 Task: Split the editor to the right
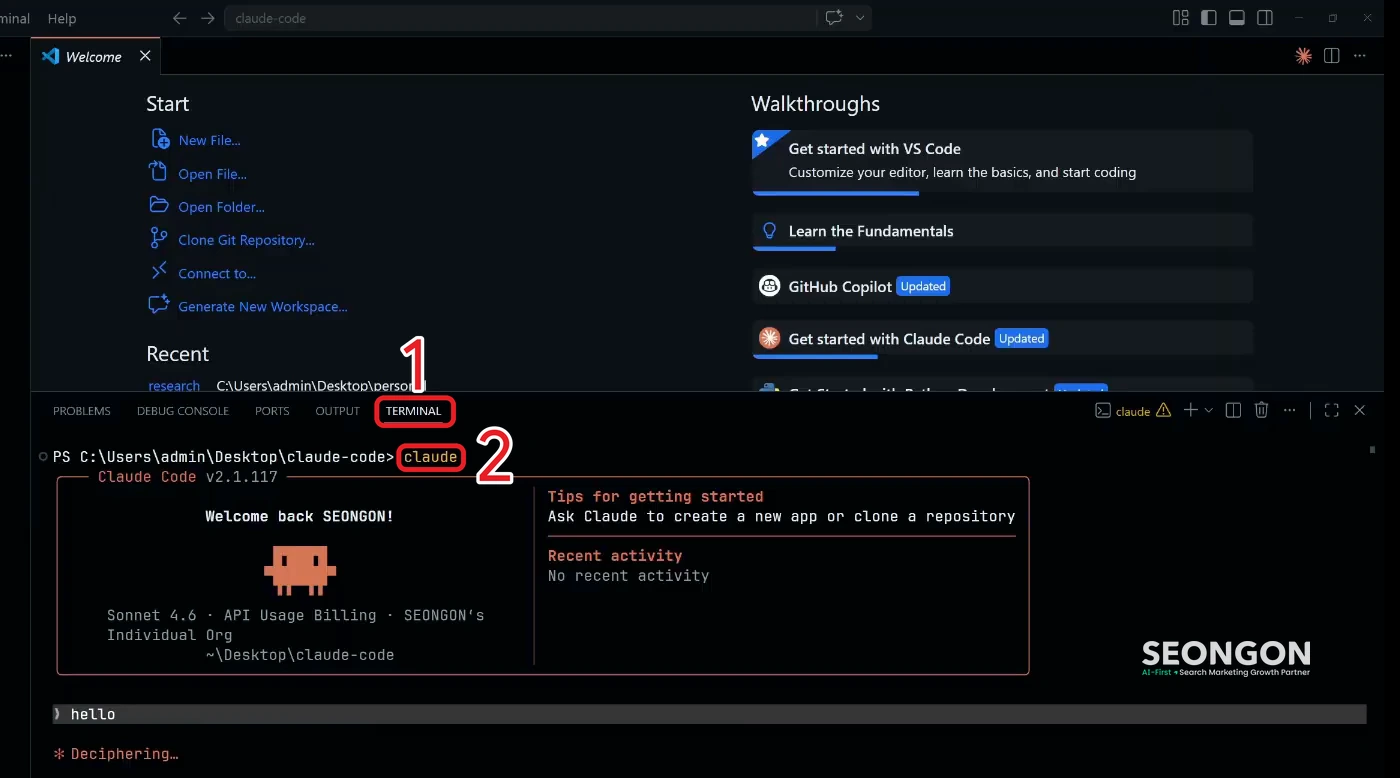point(1331,56)
